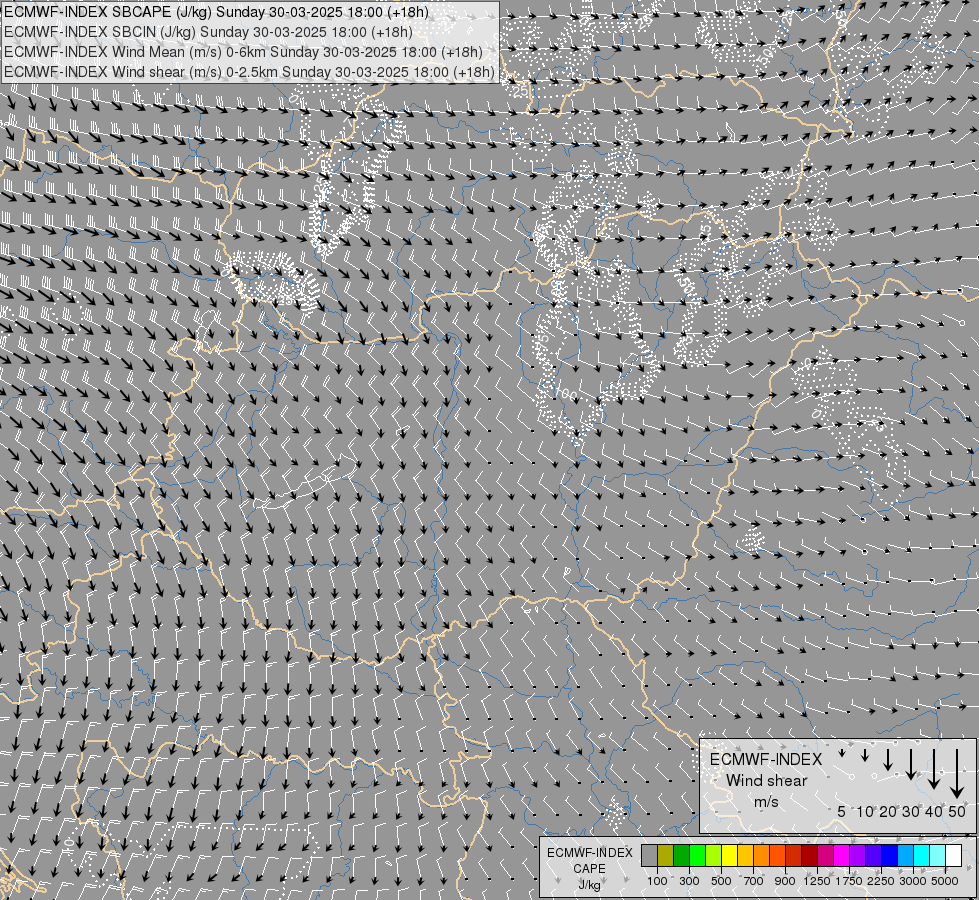Pick the amber CAPE swatch
The height and width of the screenshot is (900, 979).
click(745, 856)
